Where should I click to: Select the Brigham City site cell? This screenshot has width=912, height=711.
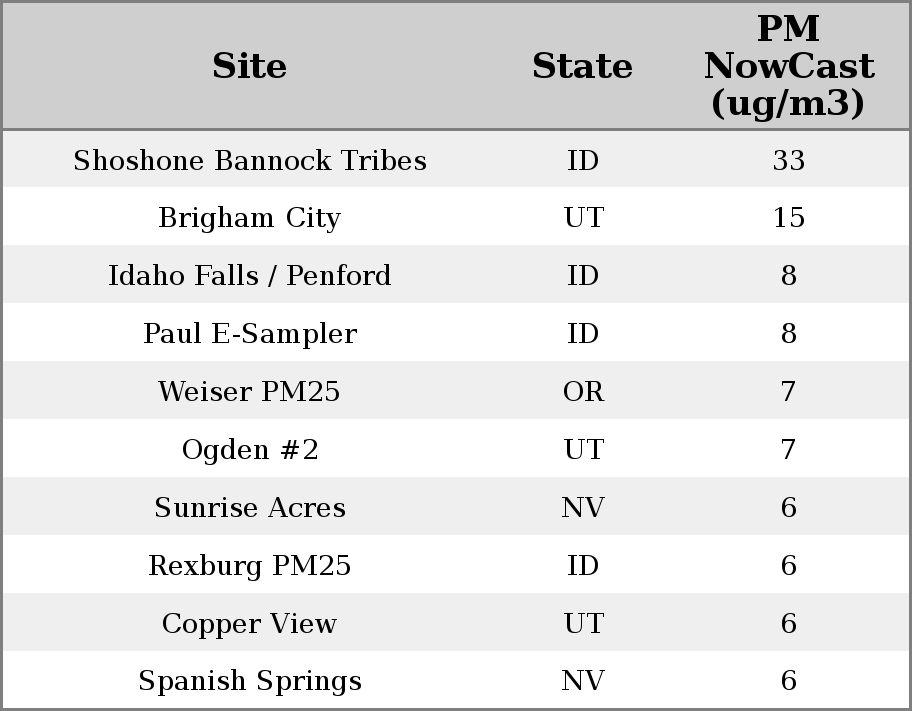click(250, 218)
